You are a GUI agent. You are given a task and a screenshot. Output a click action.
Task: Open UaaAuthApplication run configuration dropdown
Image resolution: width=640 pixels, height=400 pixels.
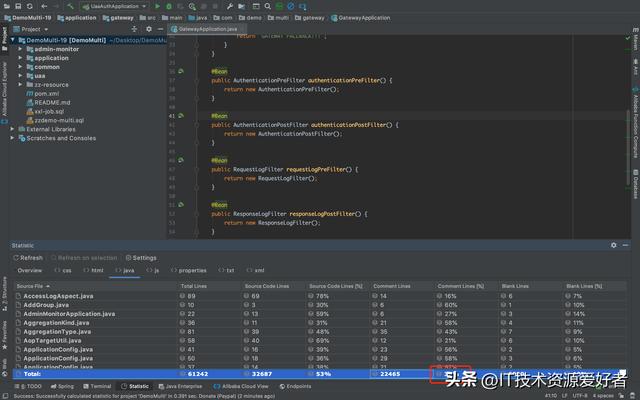tap(114, 6)
